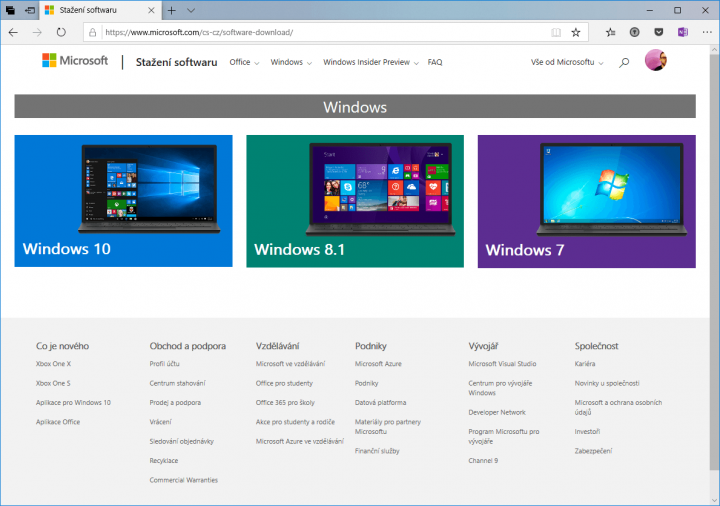Image resolution: width=720 pixels, height=506 pixels.
Task: Open a new browser tab
Action: coord(172,10)
